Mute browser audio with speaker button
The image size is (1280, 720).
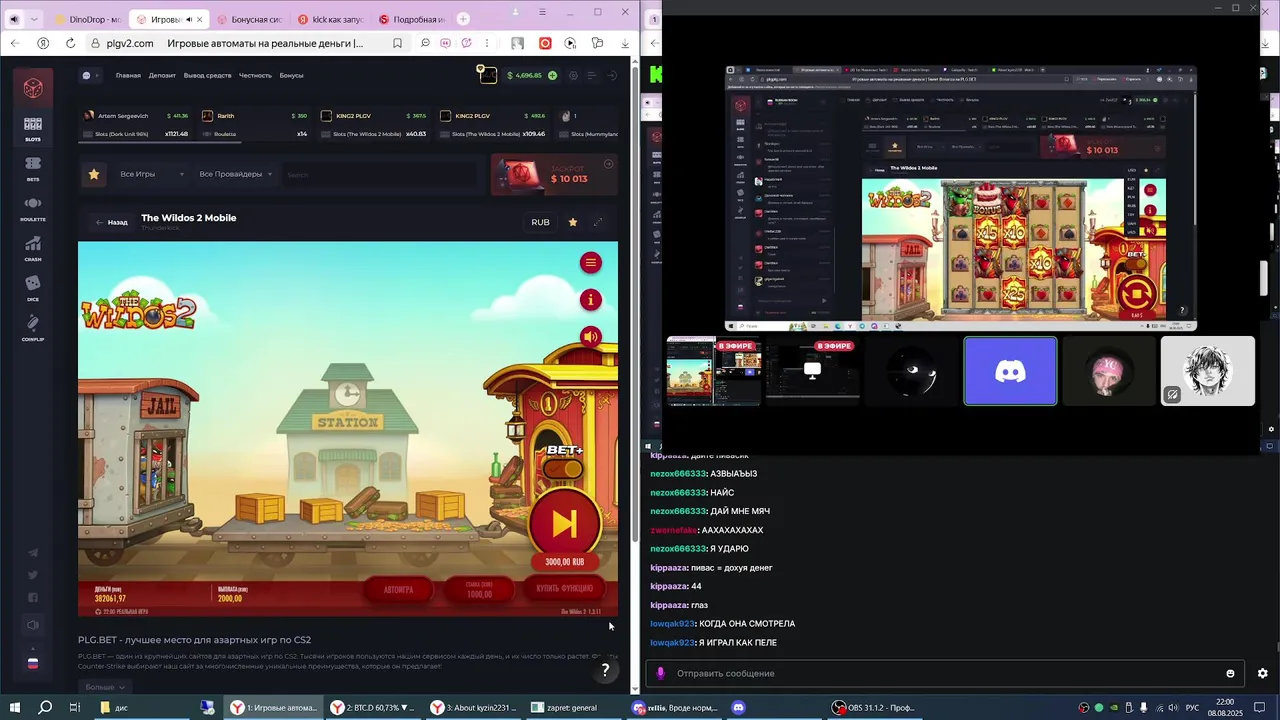(14, 19)
